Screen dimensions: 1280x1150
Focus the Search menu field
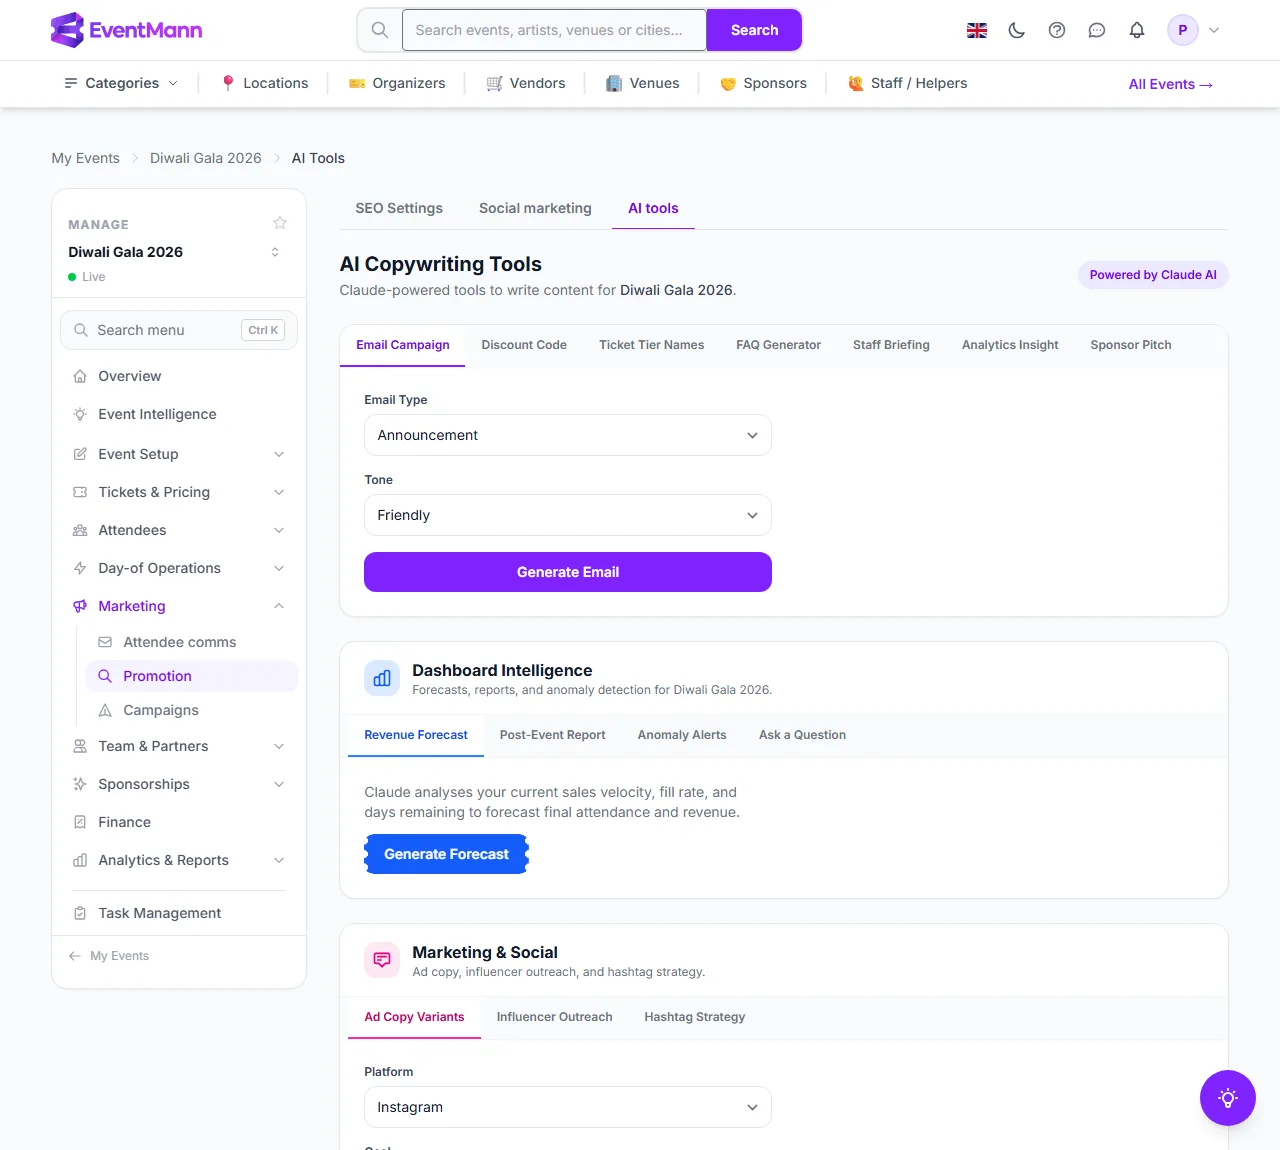coord(179,330)
